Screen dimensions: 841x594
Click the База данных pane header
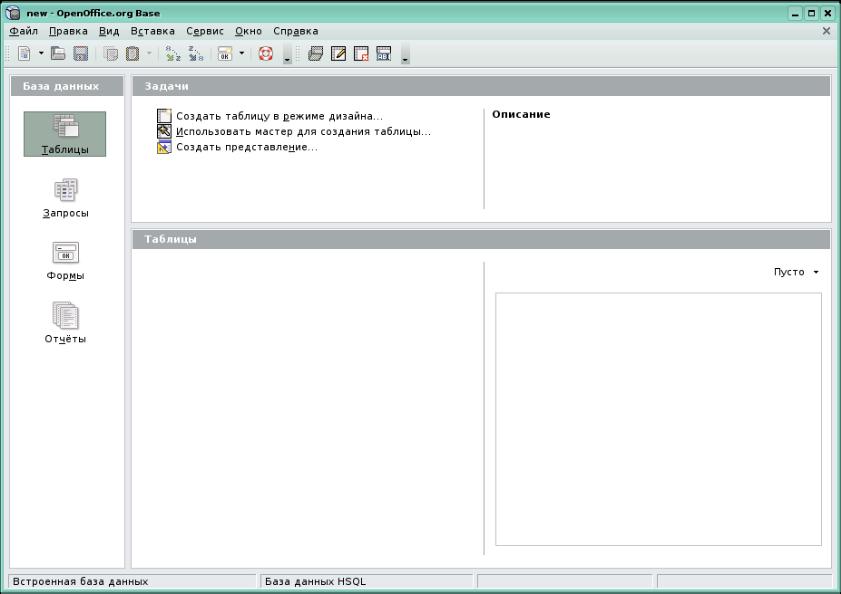[67, 86]
